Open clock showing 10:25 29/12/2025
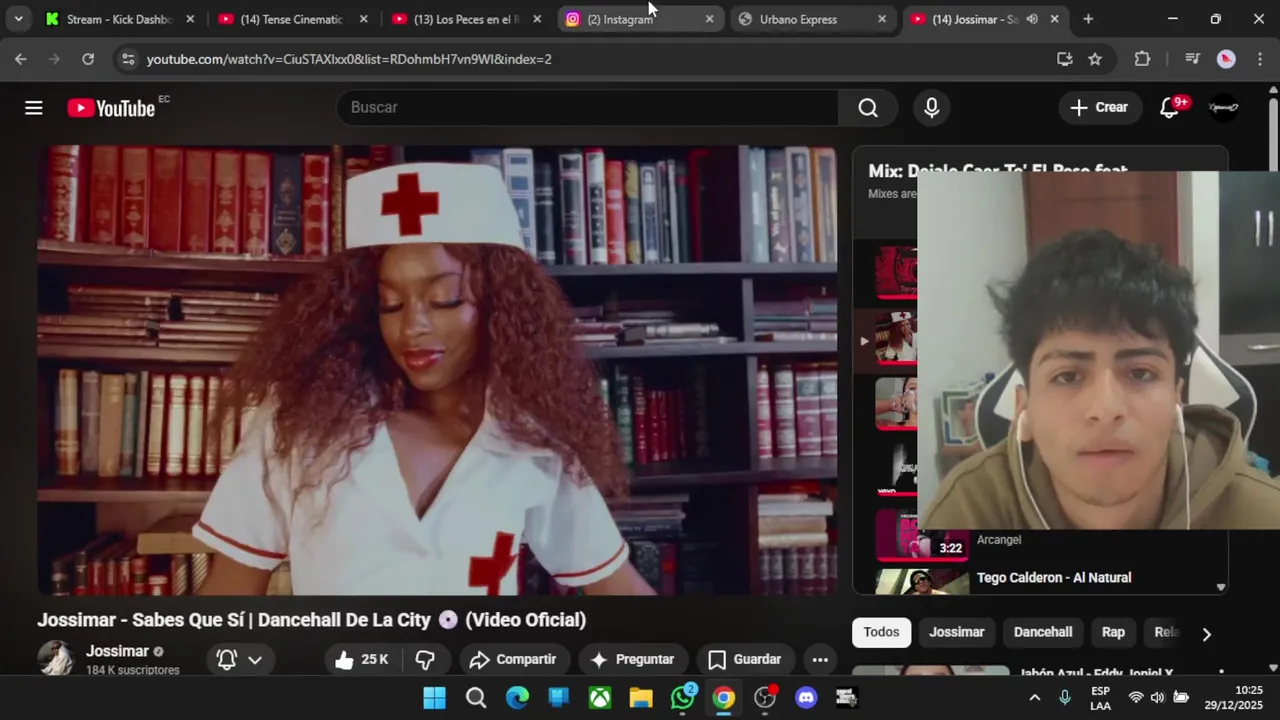Viewport: 1280px width, 720px height. pos(1234,698)
